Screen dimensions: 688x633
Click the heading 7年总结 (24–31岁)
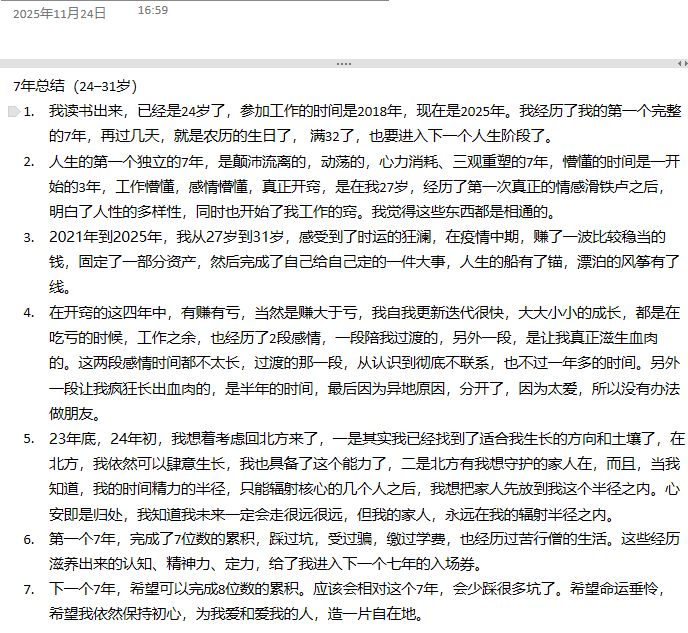(x=75, y=86)
